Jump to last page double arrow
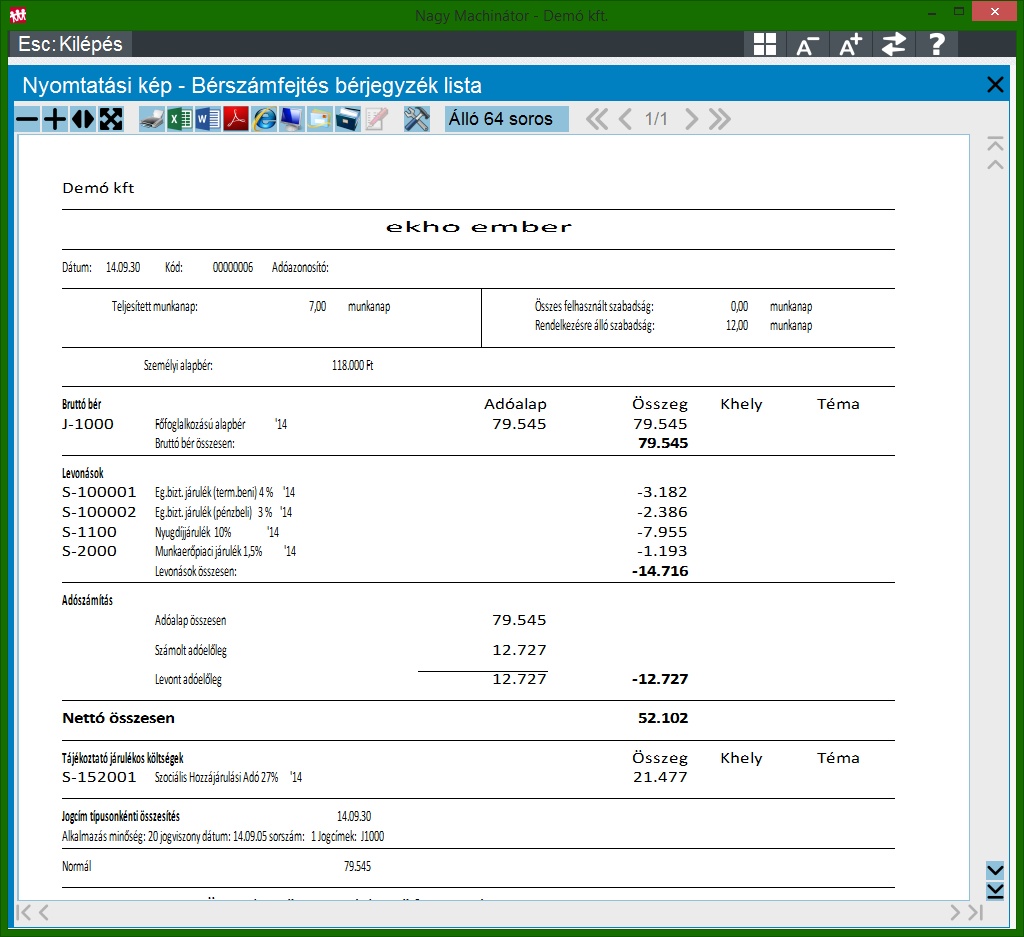 click(719, 120)
